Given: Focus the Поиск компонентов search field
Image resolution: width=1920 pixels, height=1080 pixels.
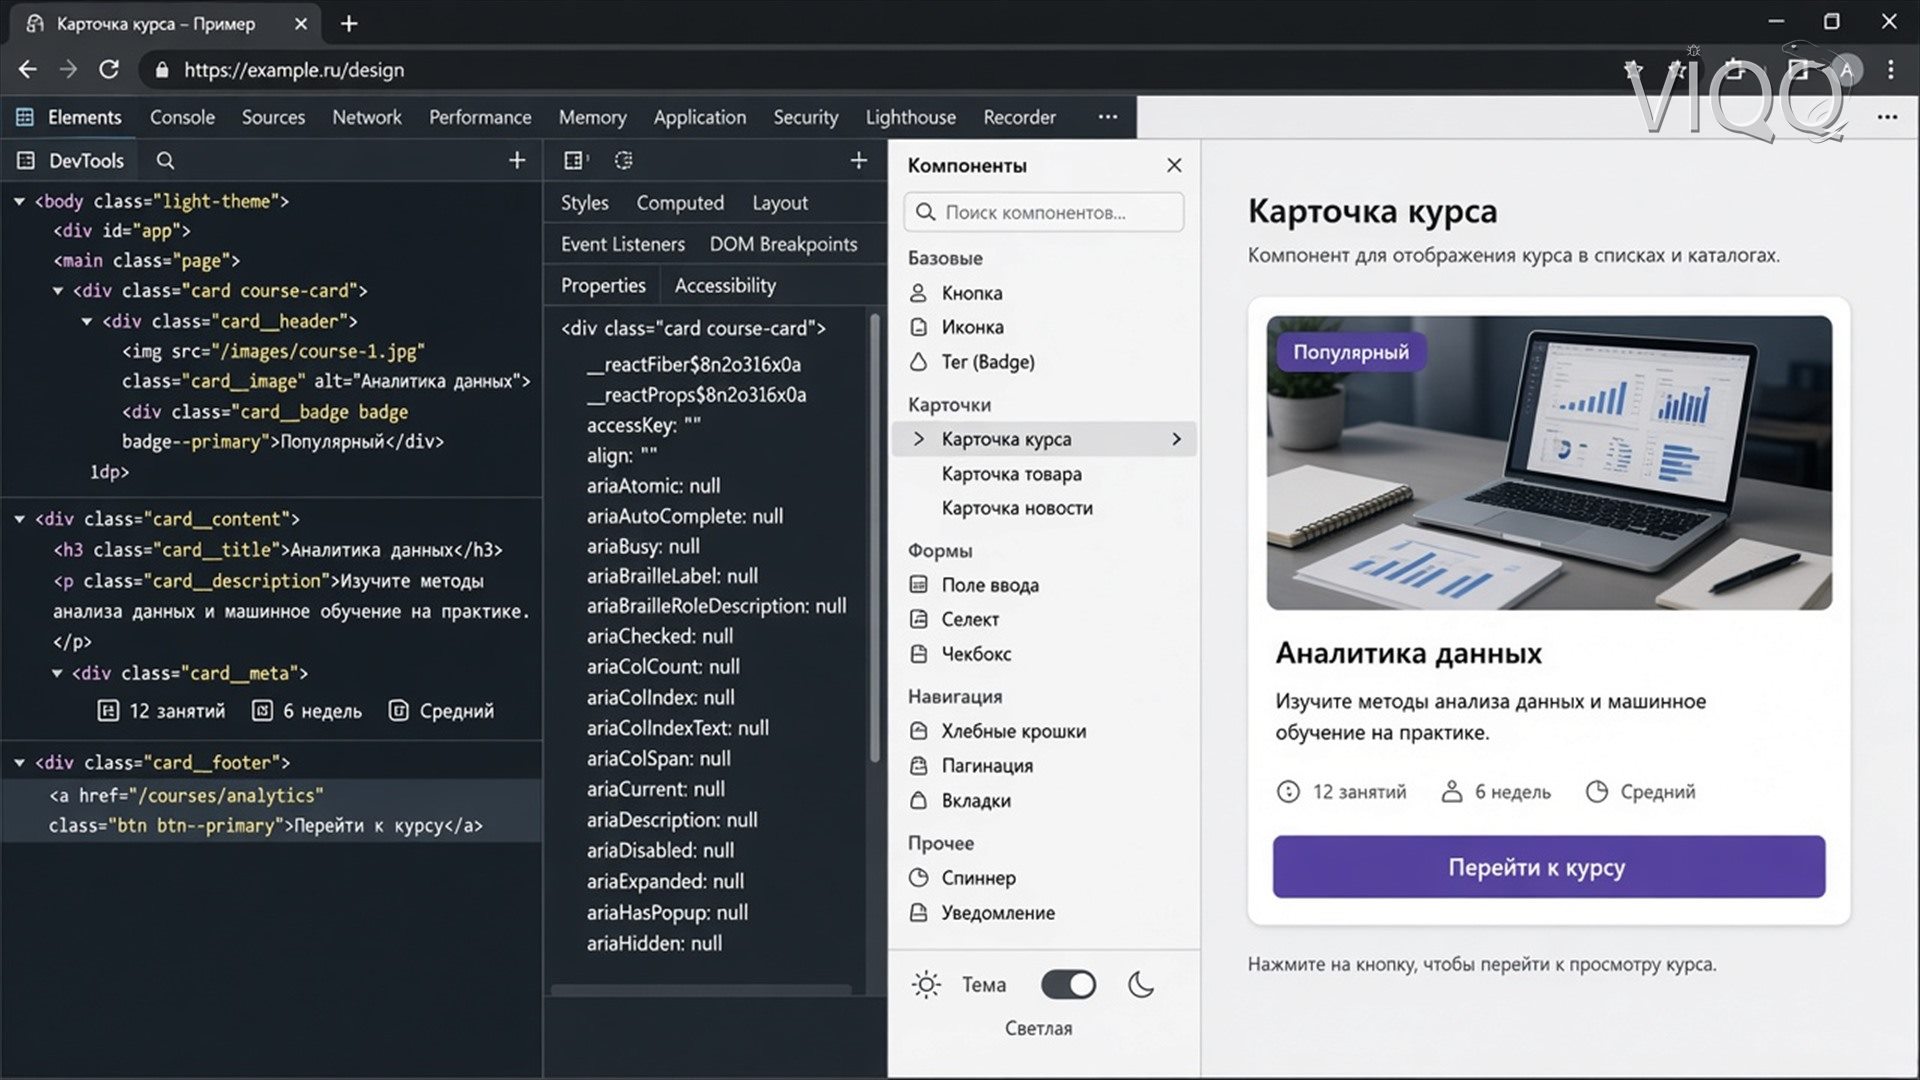Looking at the screenshot, I should [1044, 212].
